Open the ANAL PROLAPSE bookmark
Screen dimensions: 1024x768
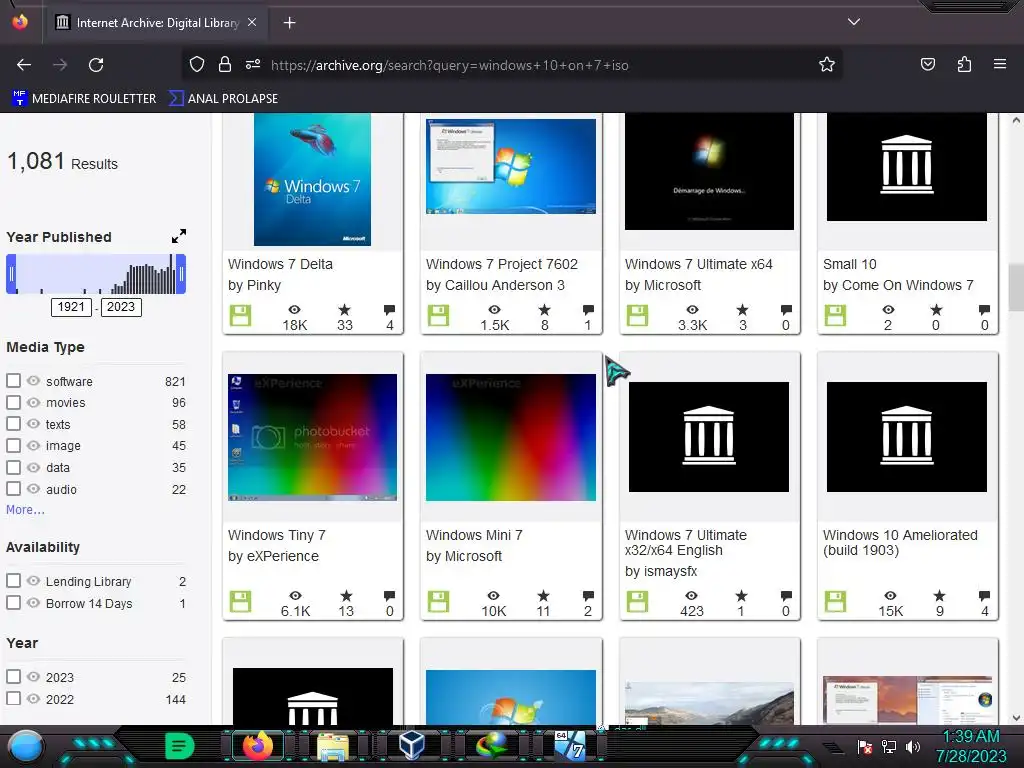tap(223, 99)
